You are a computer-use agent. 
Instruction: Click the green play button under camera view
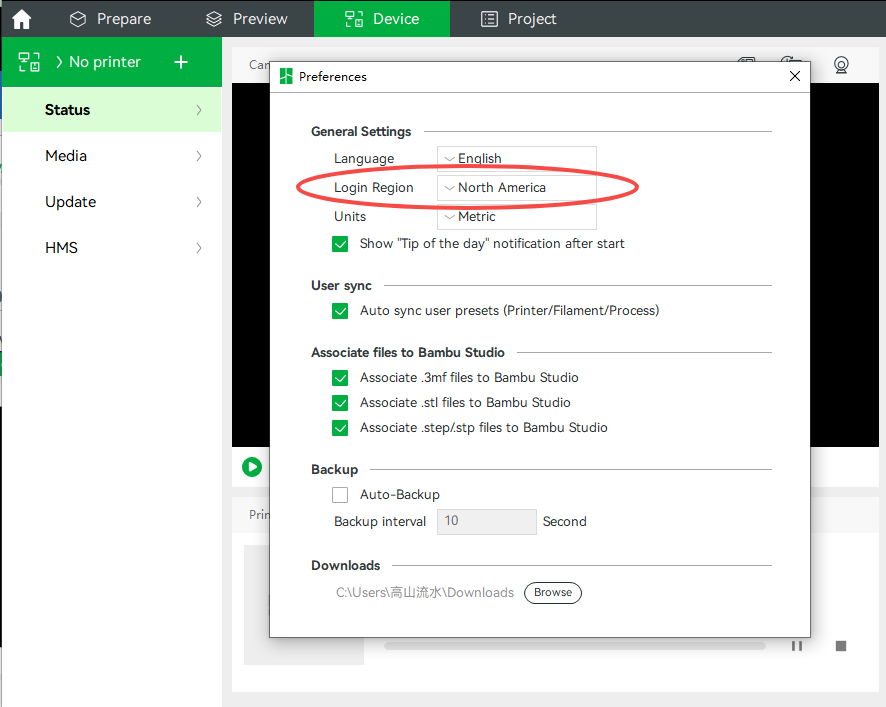[x=252, y=467]
